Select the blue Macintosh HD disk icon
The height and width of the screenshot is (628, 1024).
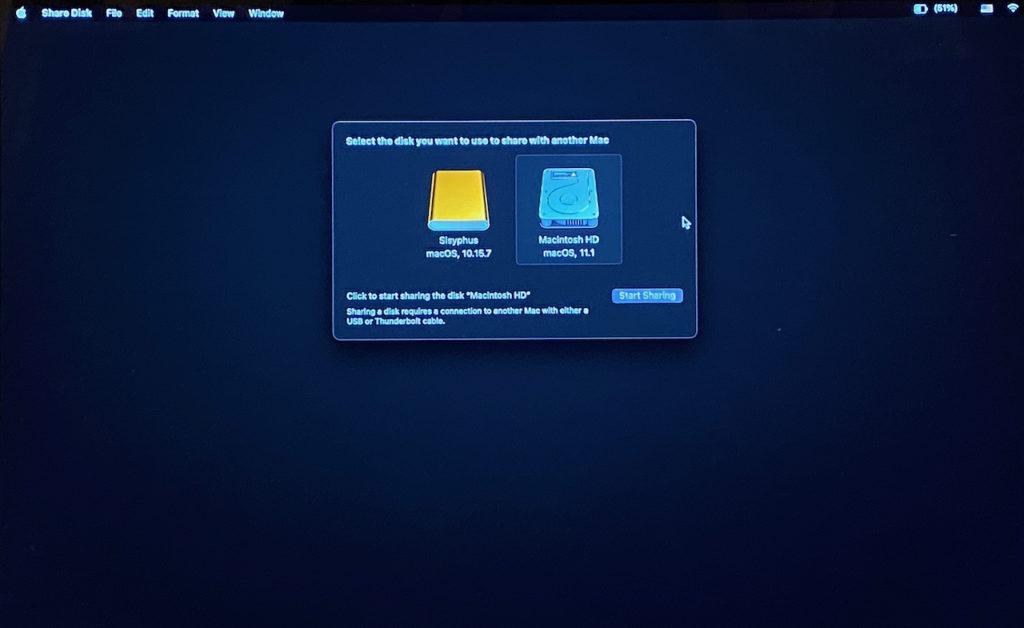point(568,199)
